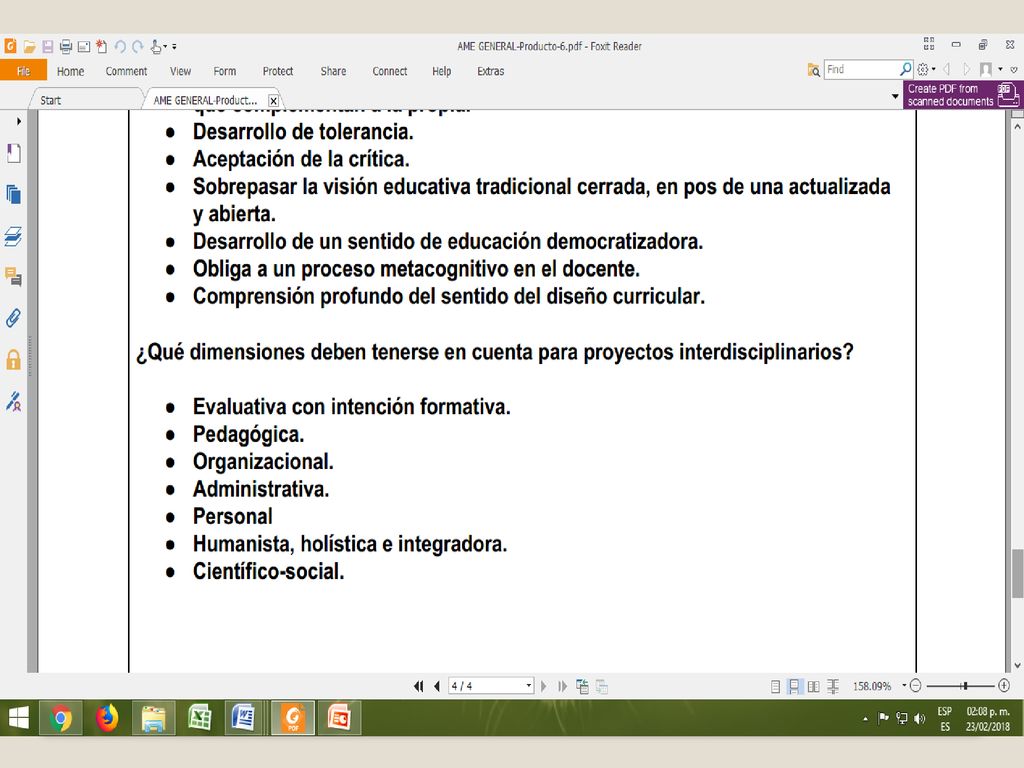Click the zoom slider handle
This screenshot has height=768, width=1024.
pos(965,686)
